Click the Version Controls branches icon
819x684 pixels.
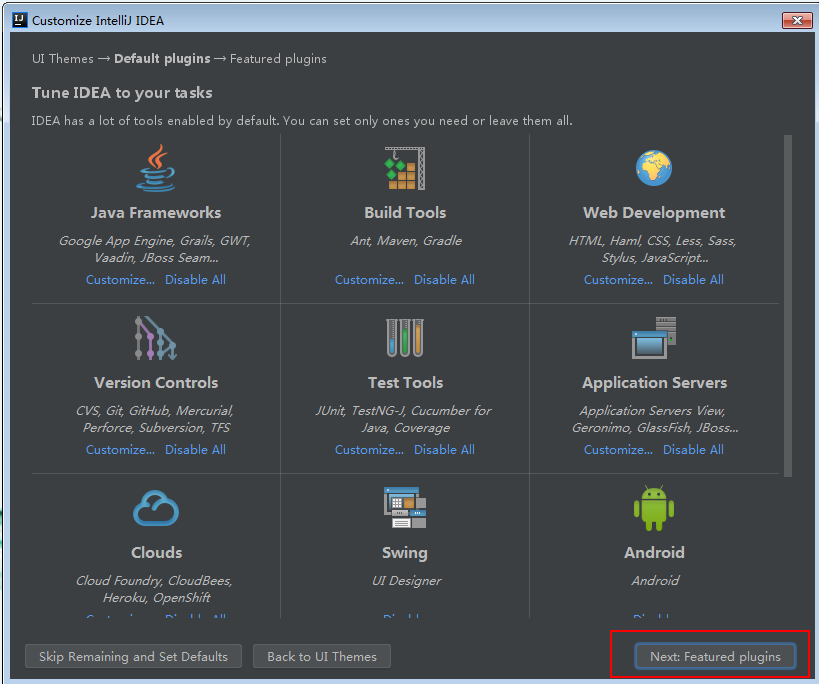pyautogui.click(x=156, y=338)
